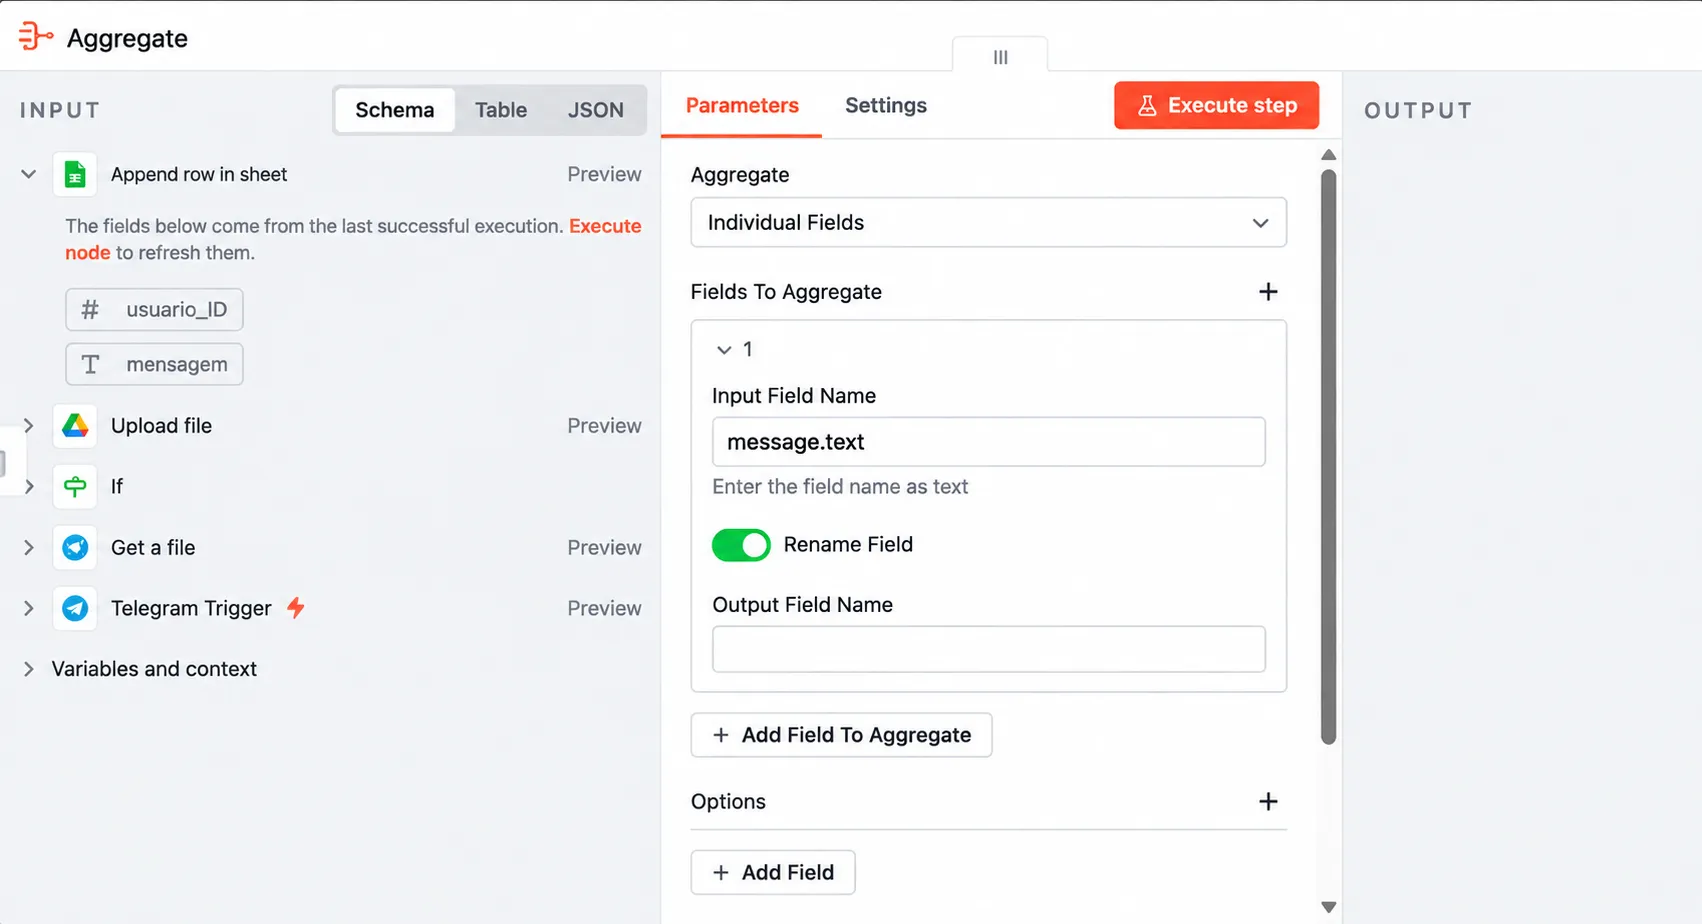Expand the Upload file node
1702x924 pixels.
tap(29, 426)
